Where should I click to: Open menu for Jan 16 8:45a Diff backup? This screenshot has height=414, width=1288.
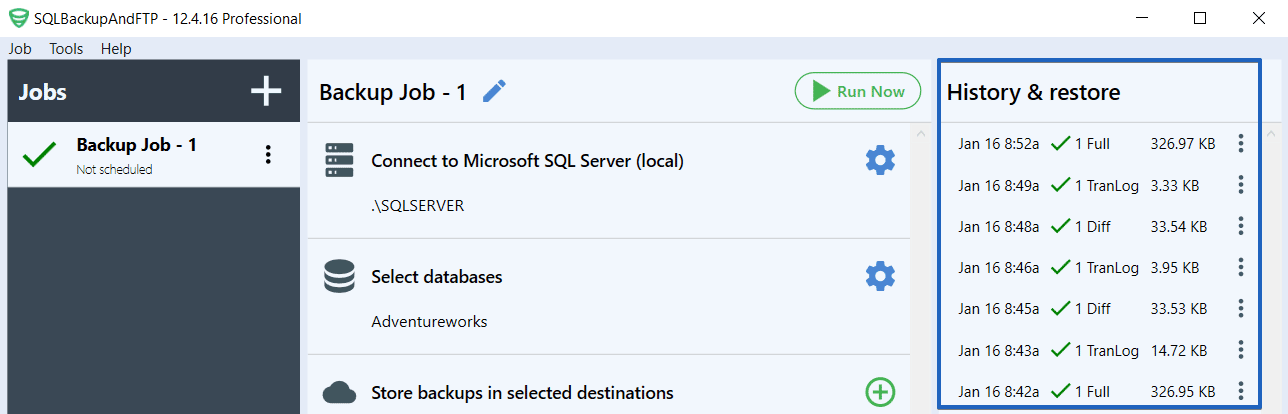(1241, 308)
